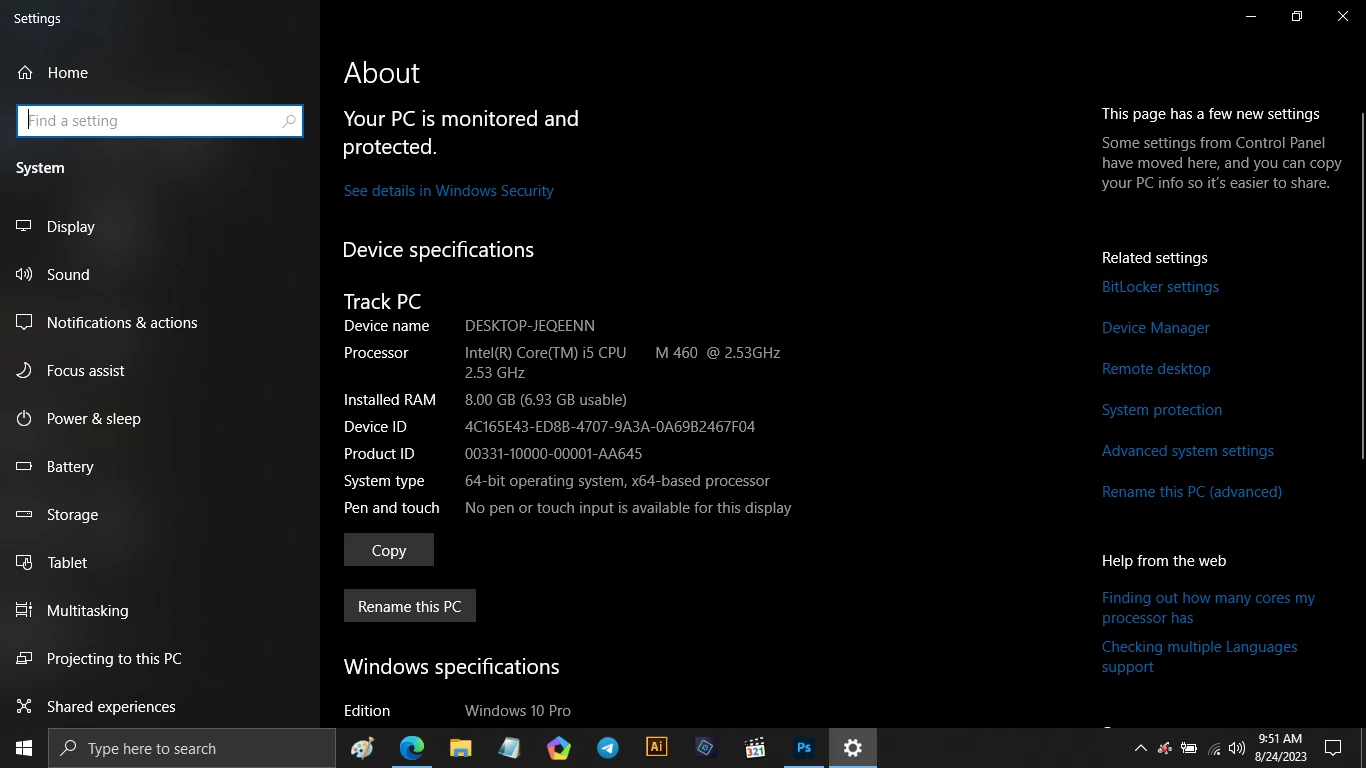Click the Windows specifications heading
The width and height of the screenshot is (1366, 768).
(x=451, y=667)
